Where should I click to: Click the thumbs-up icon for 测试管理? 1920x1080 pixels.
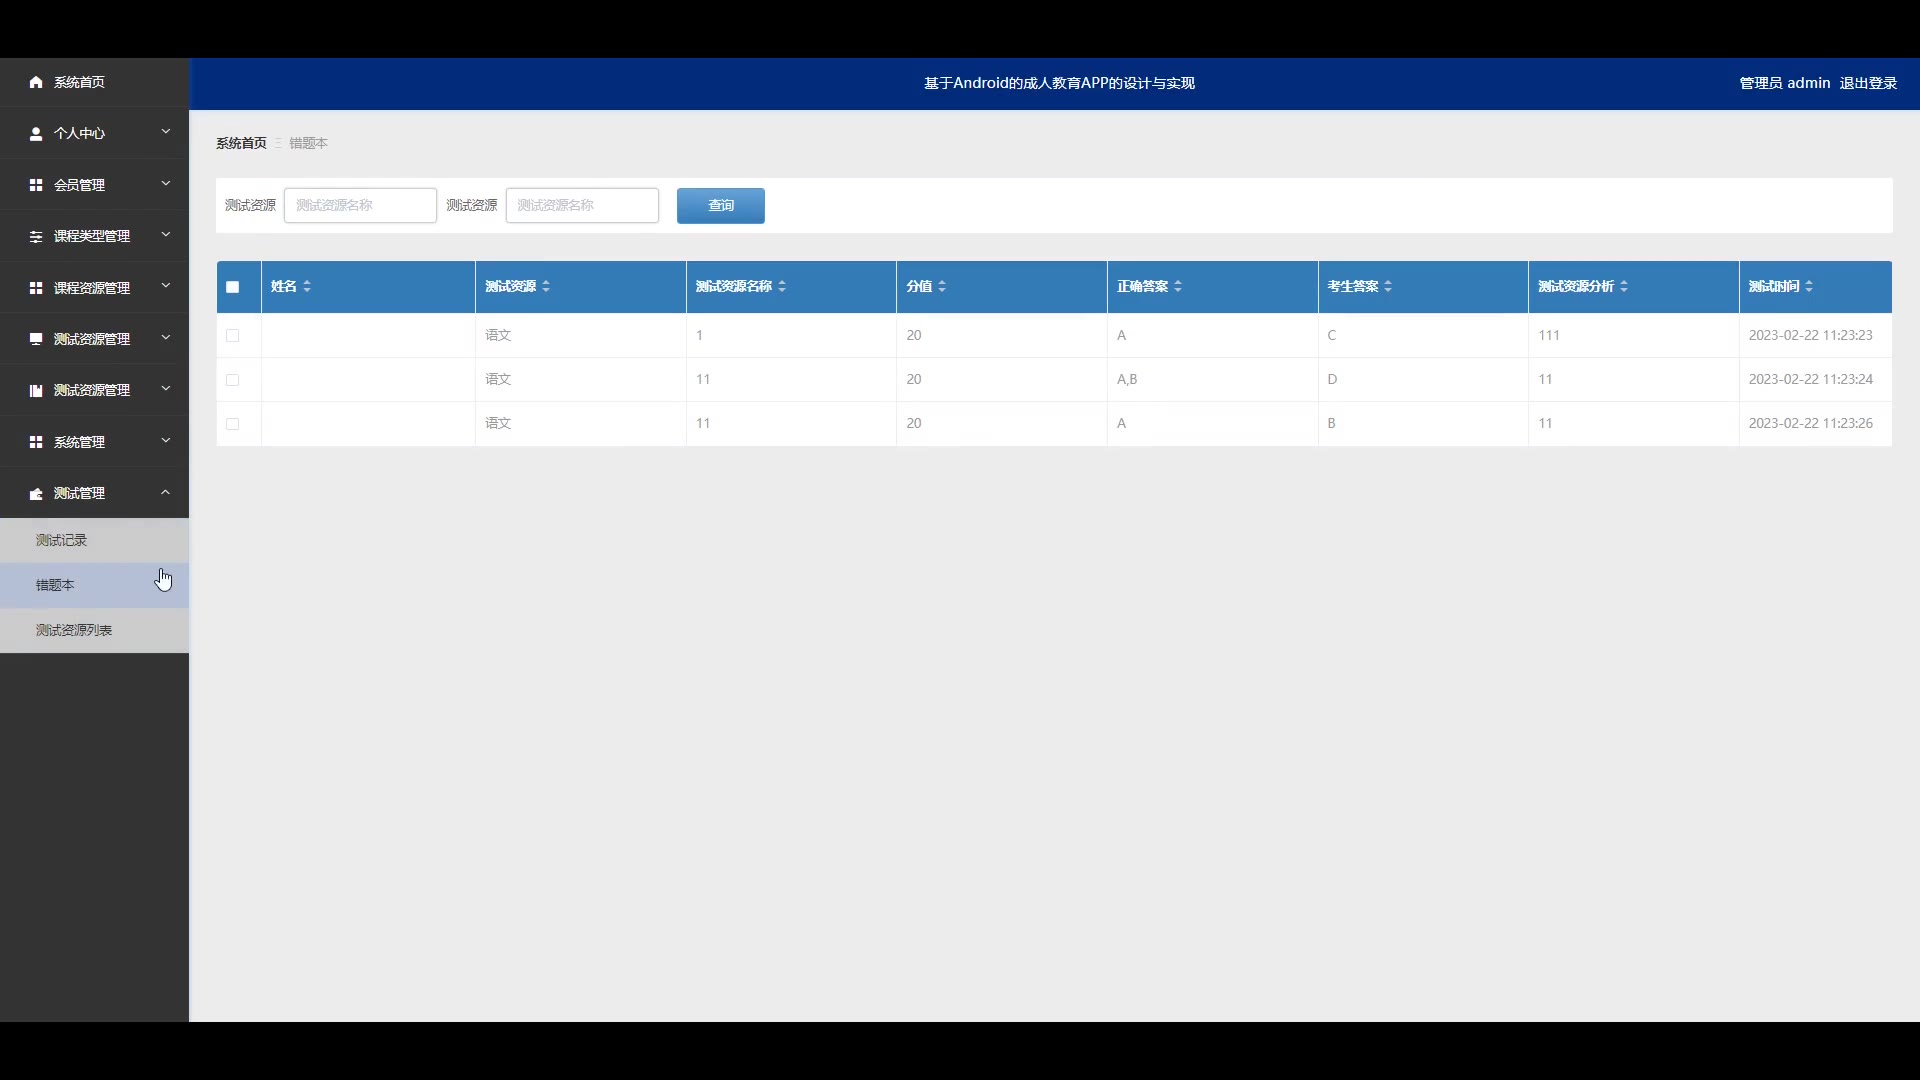[x=36, y=494]
